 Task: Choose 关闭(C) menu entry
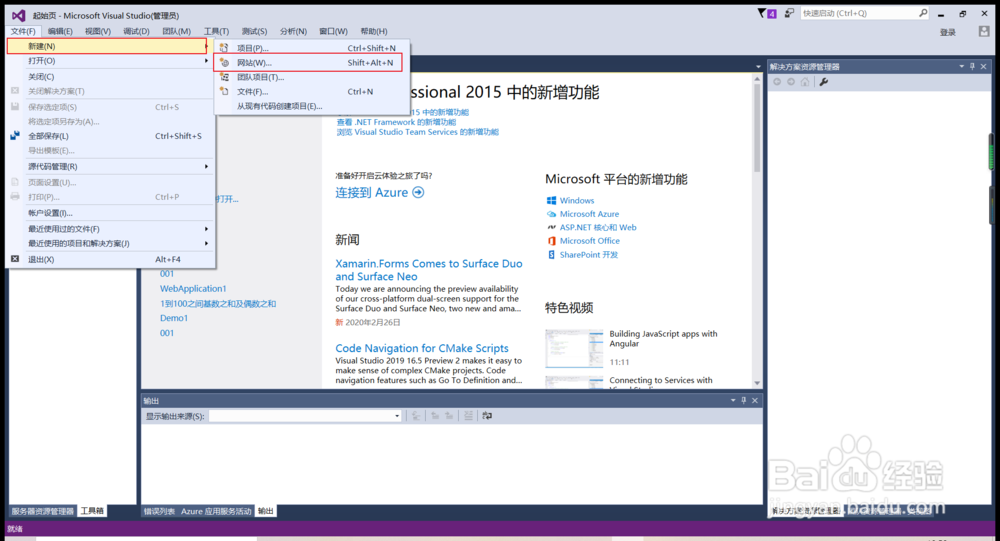pos(111,77)
